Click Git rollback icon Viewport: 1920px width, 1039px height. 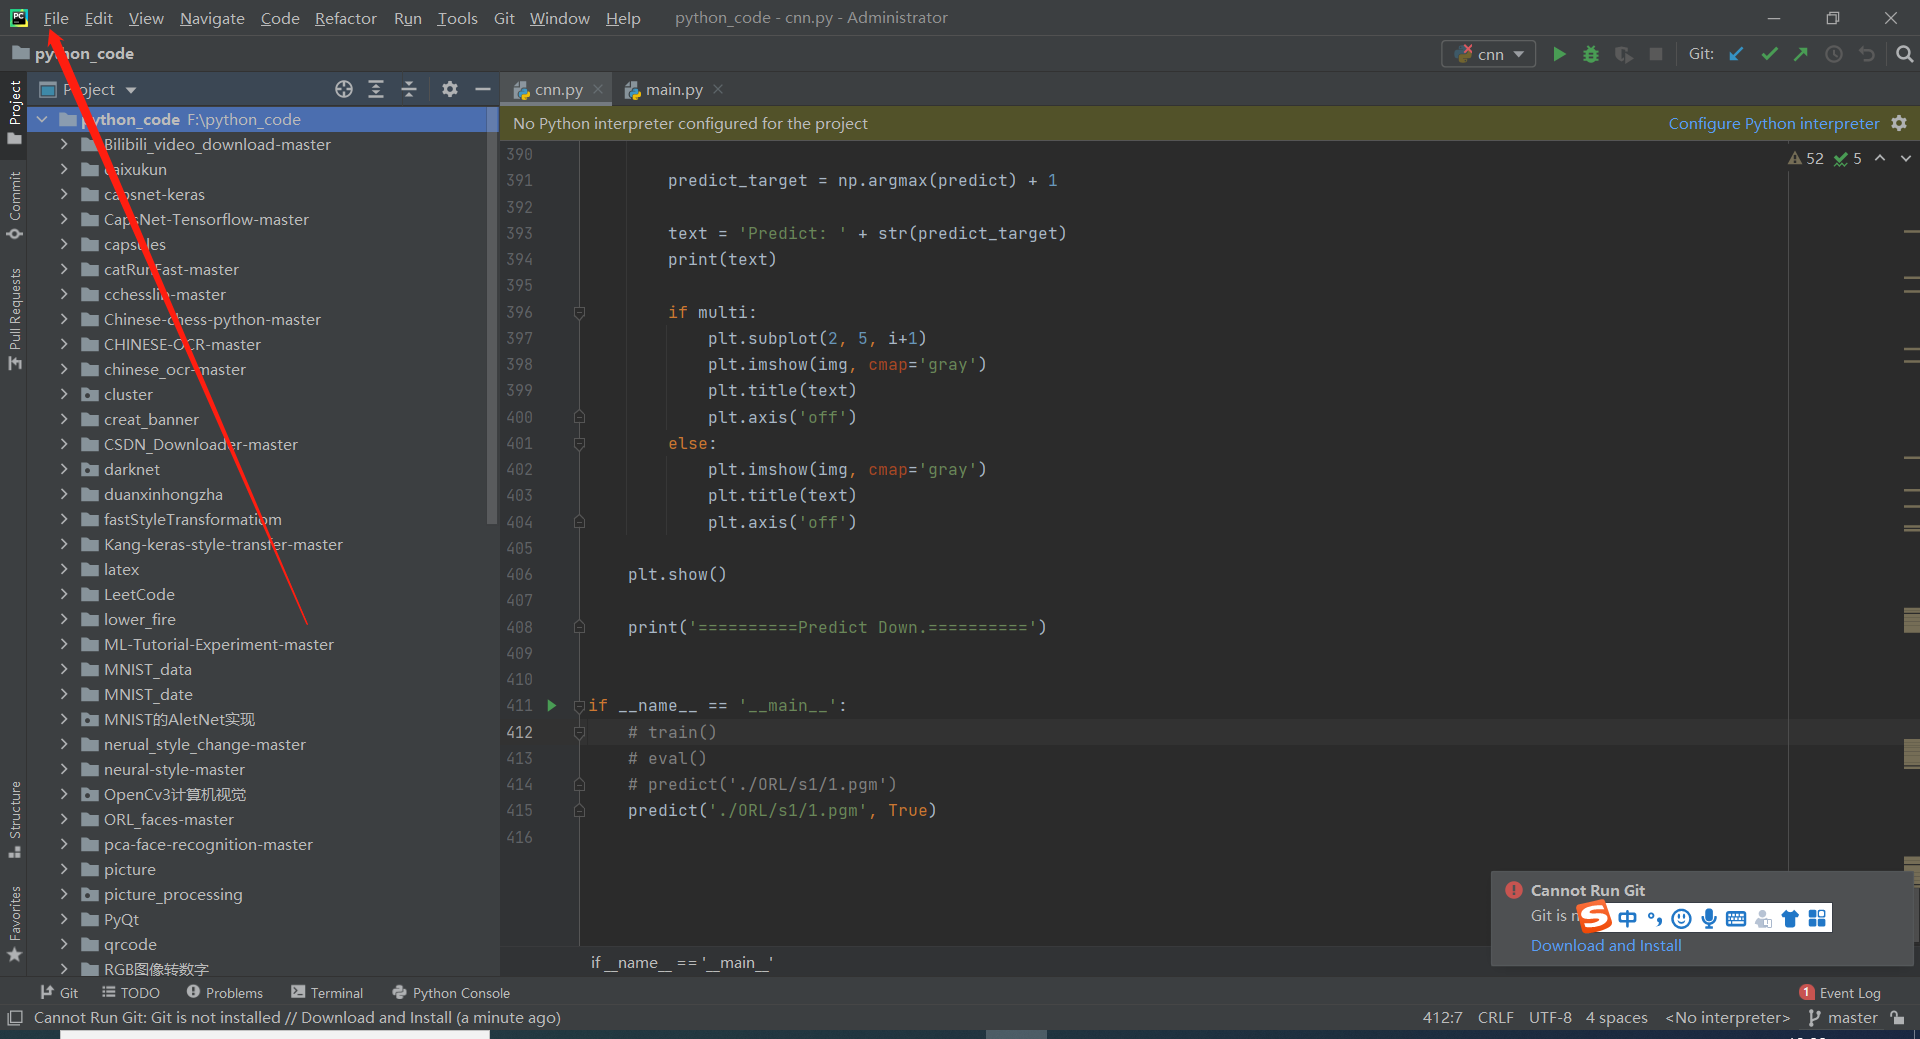tap(1867, 54)
